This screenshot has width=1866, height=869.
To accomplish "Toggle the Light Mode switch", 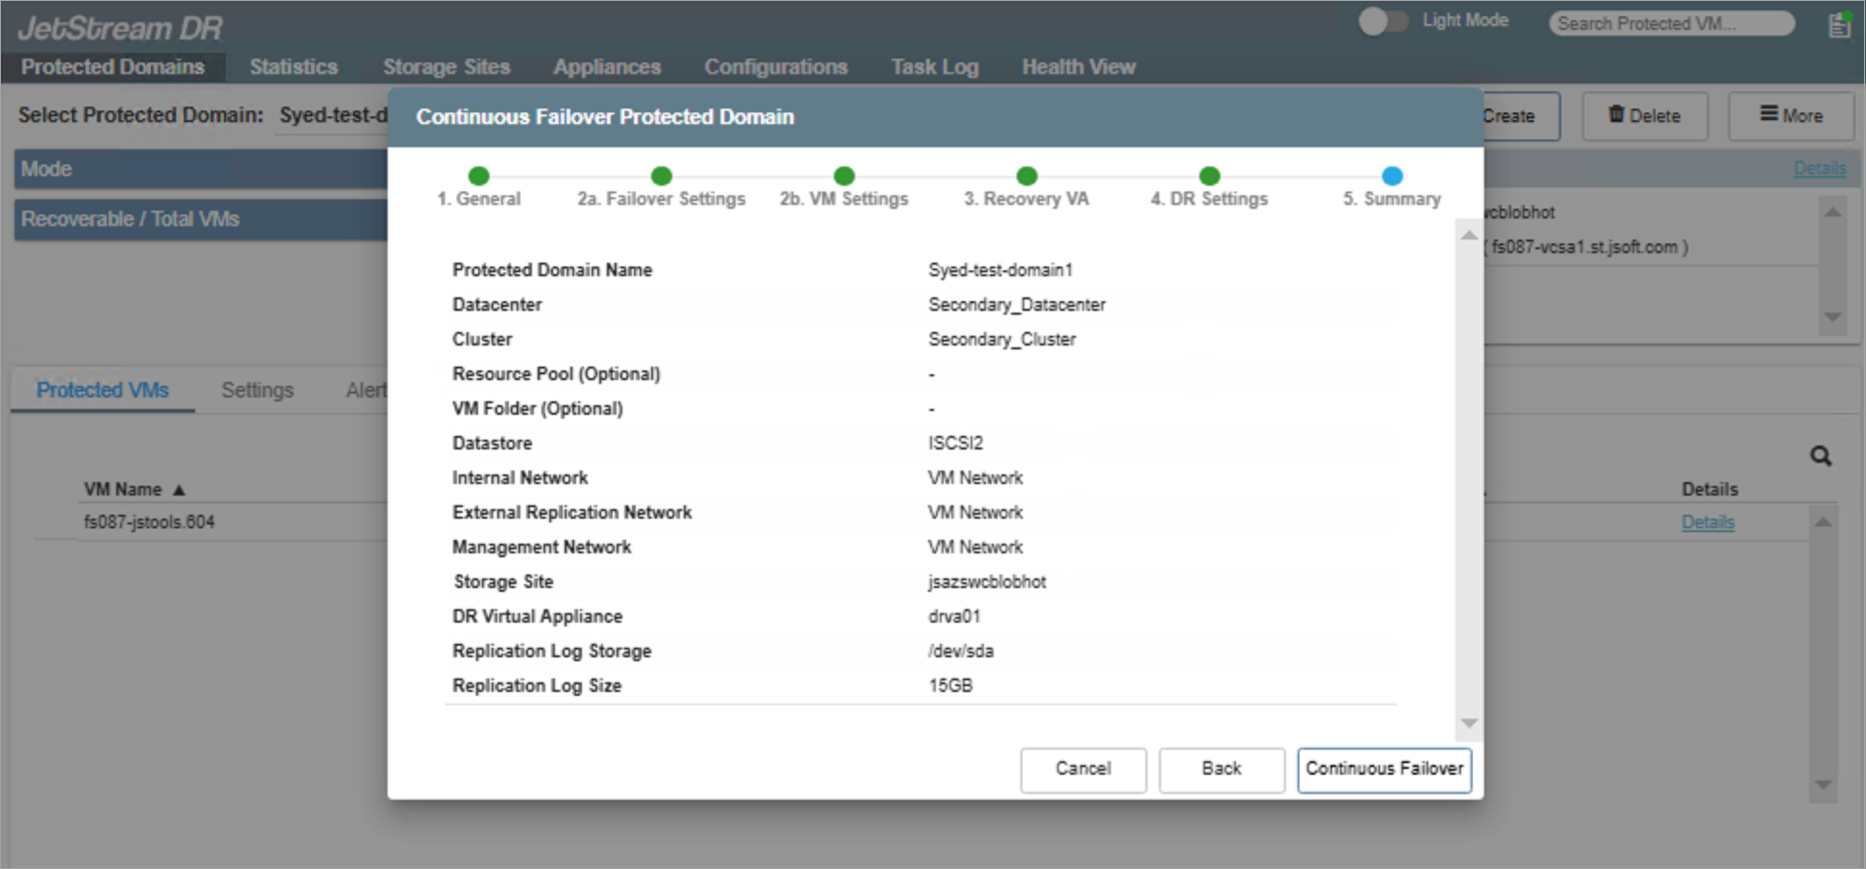I will 1381,21.
